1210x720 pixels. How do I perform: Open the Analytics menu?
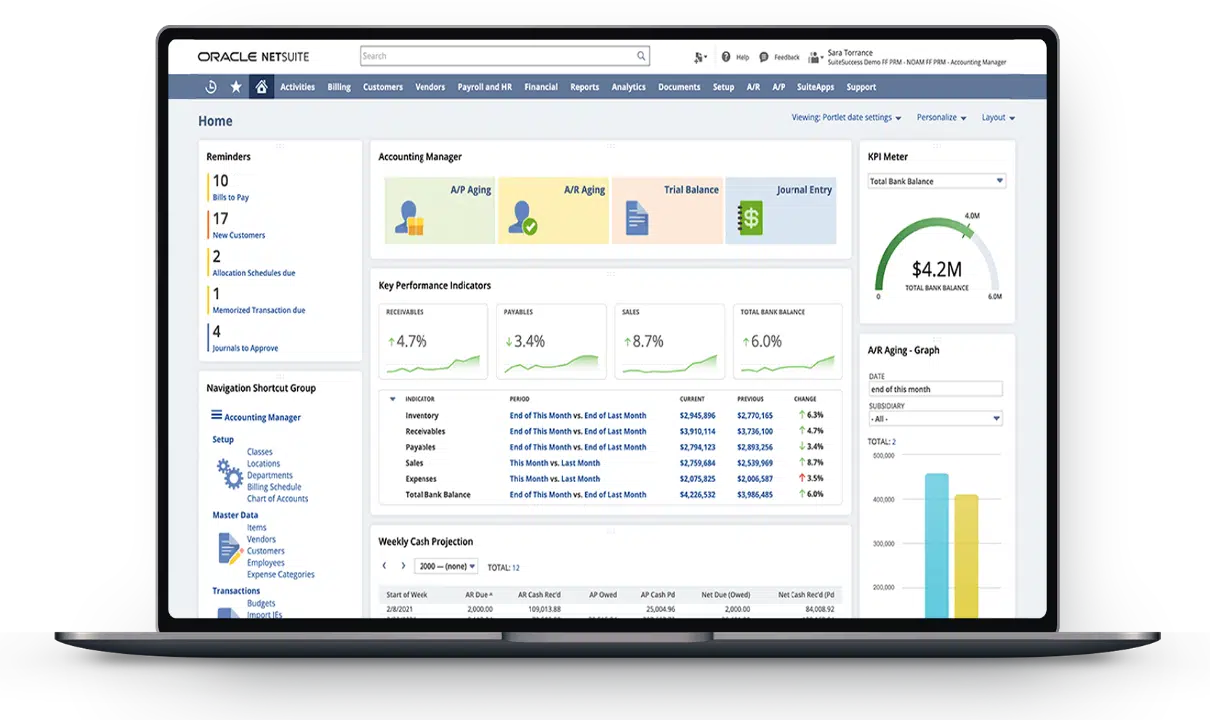629,87
